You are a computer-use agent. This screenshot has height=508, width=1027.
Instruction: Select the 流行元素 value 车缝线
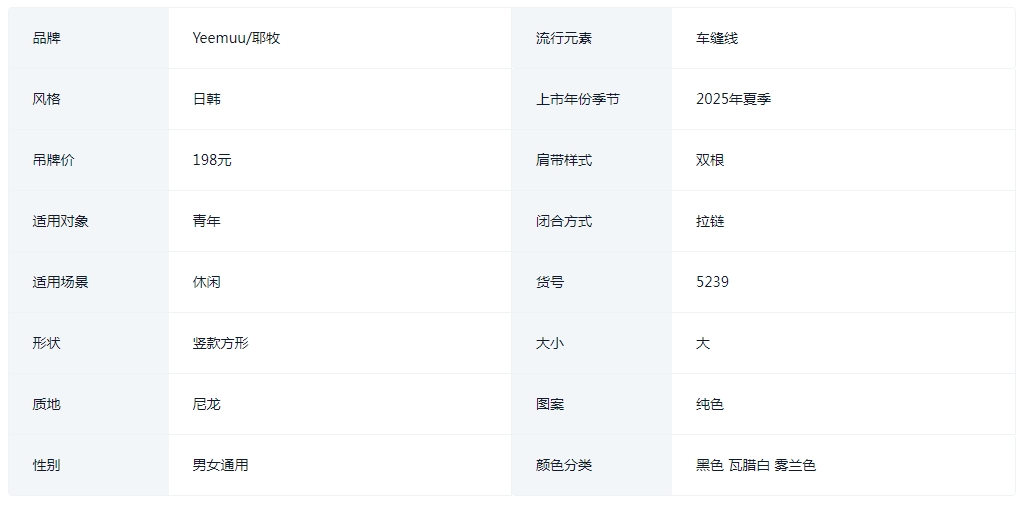coord(717,38)
